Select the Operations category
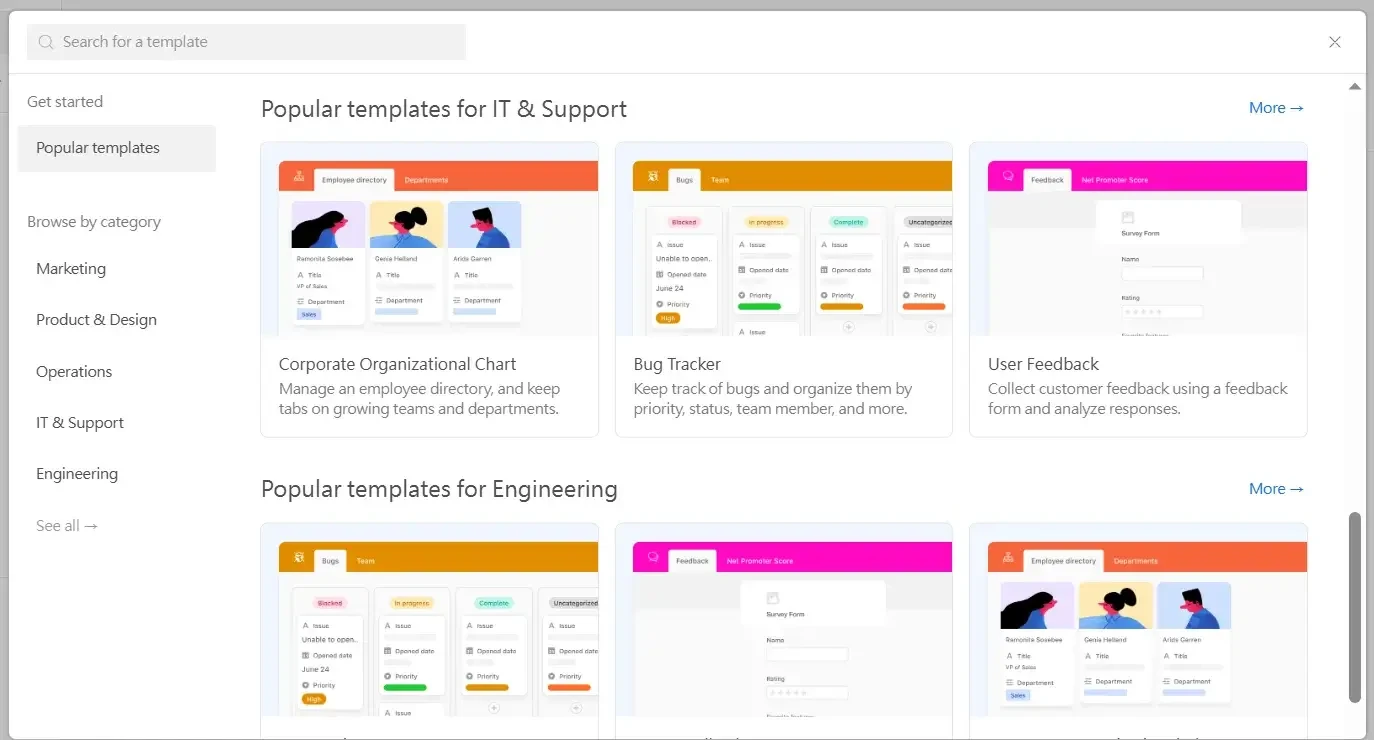Image resolution: width=1374 pixels, height=740 pixels. click(74, 372)
